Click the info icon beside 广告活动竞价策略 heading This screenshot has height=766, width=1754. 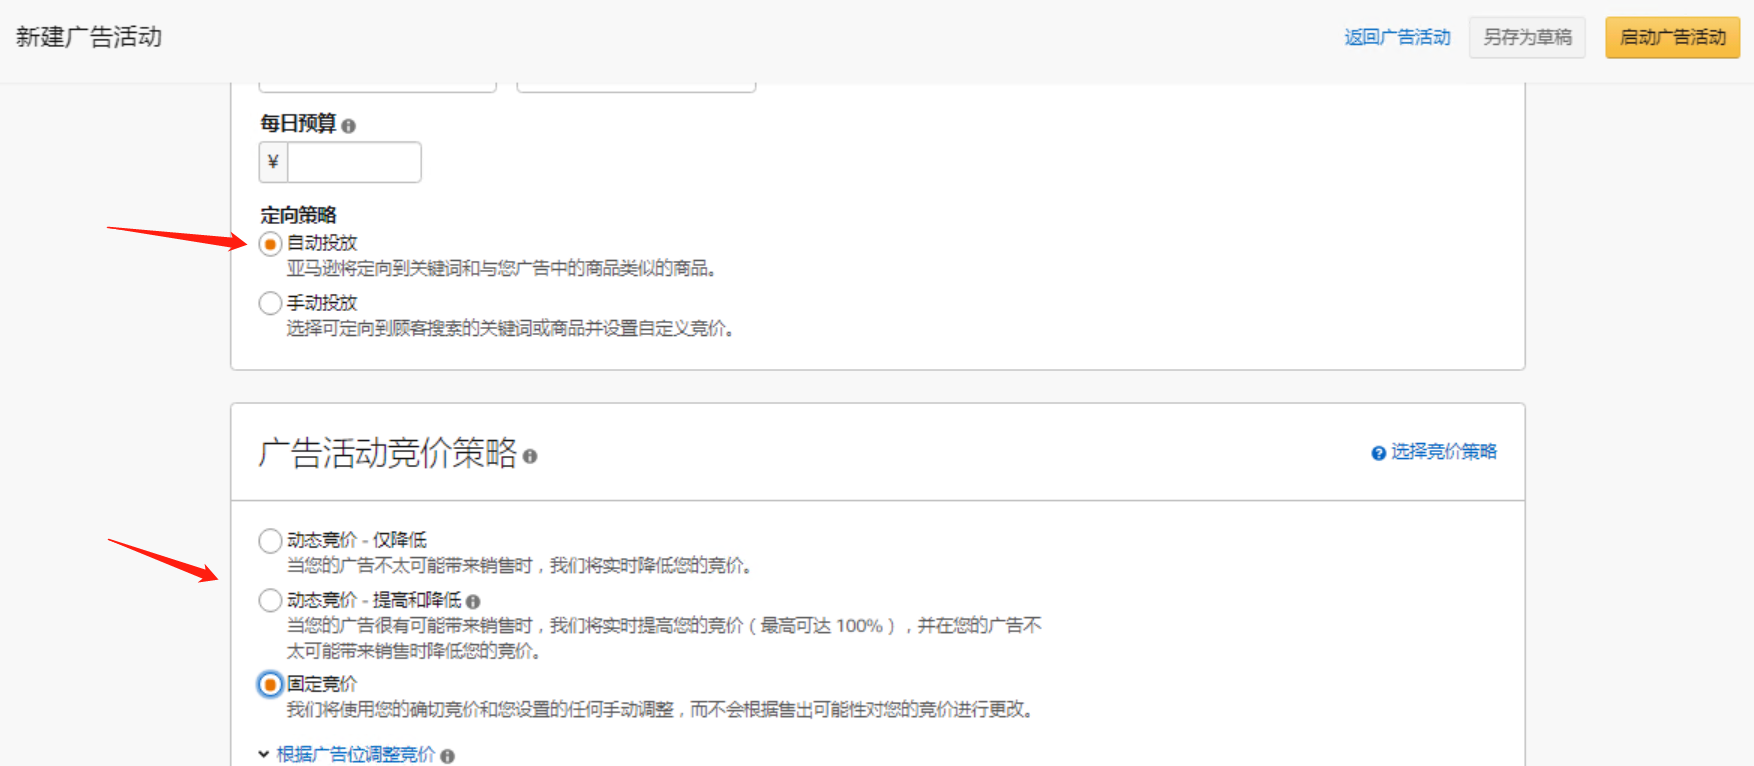pos(530,456)
